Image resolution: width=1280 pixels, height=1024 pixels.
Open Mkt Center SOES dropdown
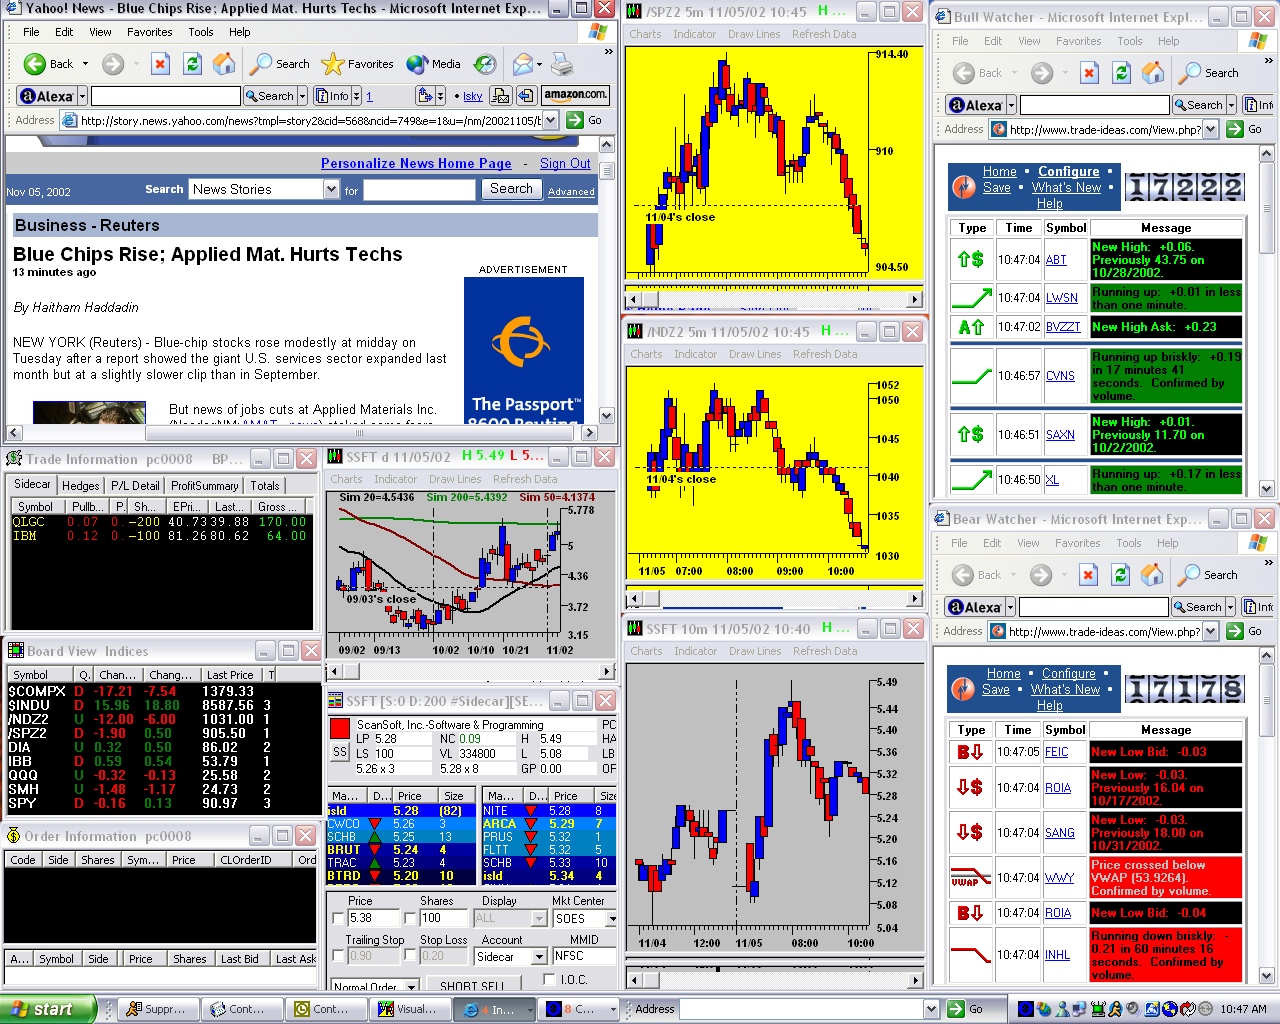(611, 918)
